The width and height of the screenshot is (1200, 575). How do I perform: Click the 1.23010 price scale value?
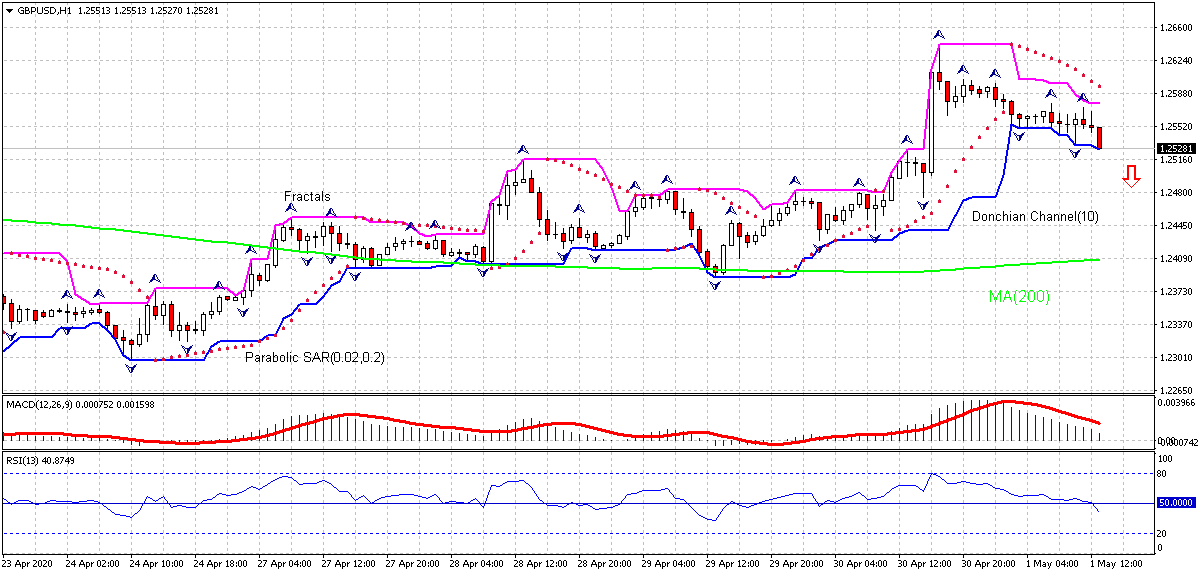click(x=1176, y=357)
